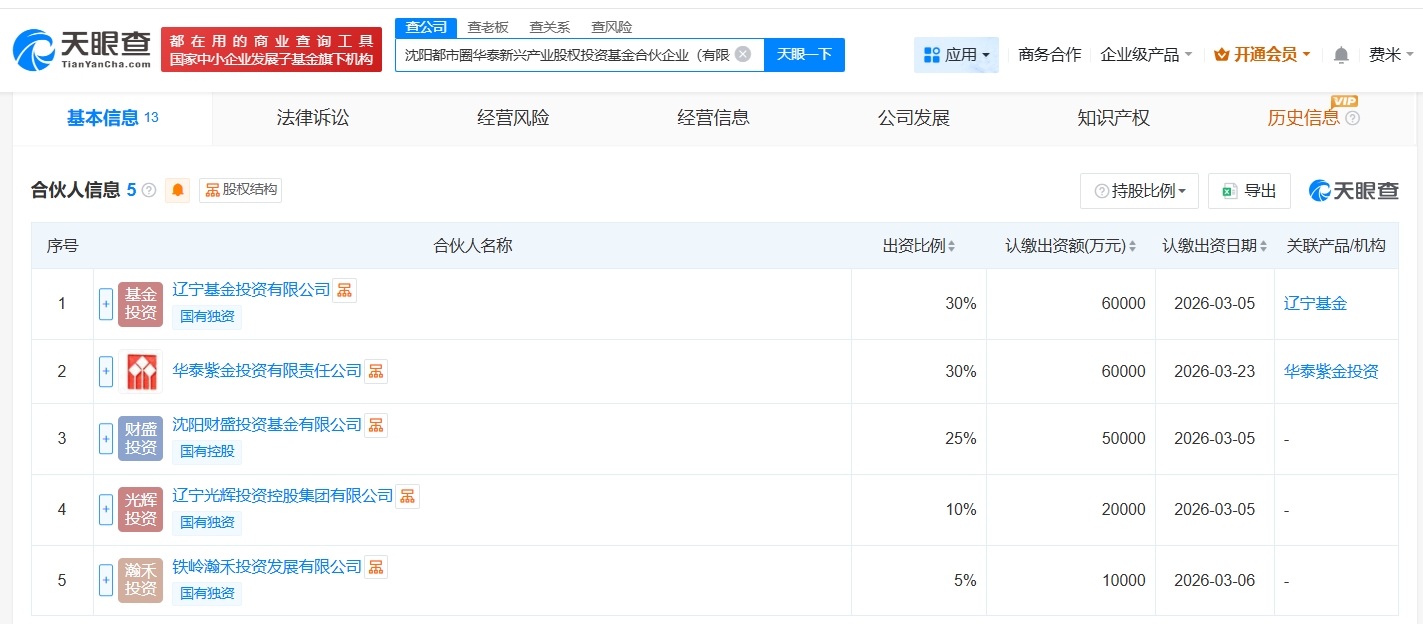
Task: Click the 华泰紫金 company logo thumbnail
Action: 140,372
